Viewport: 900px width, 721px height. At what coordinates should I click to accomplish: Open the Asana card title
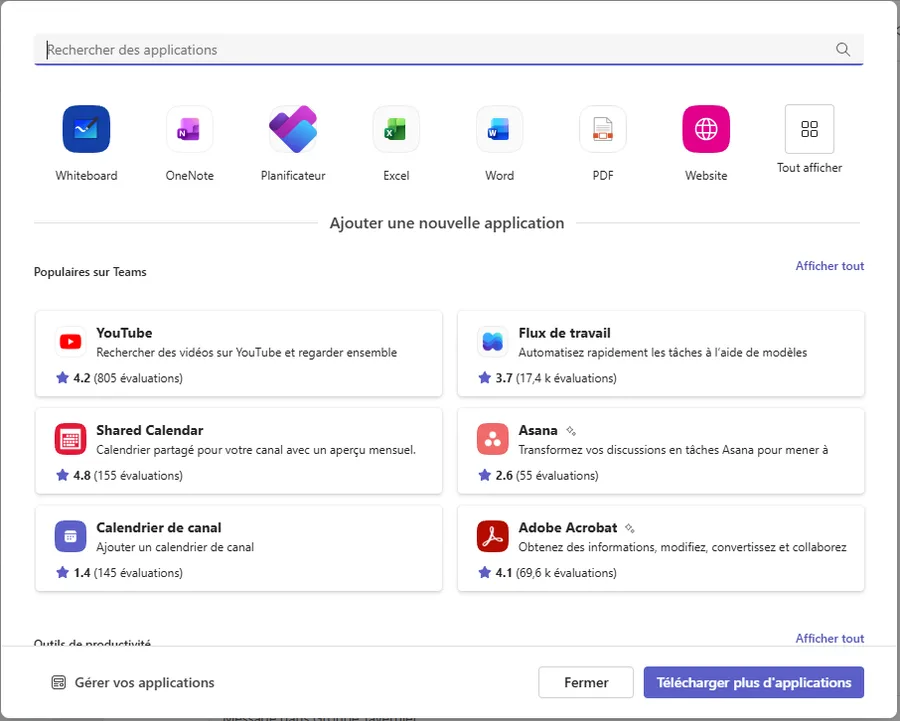pos(538,430)
